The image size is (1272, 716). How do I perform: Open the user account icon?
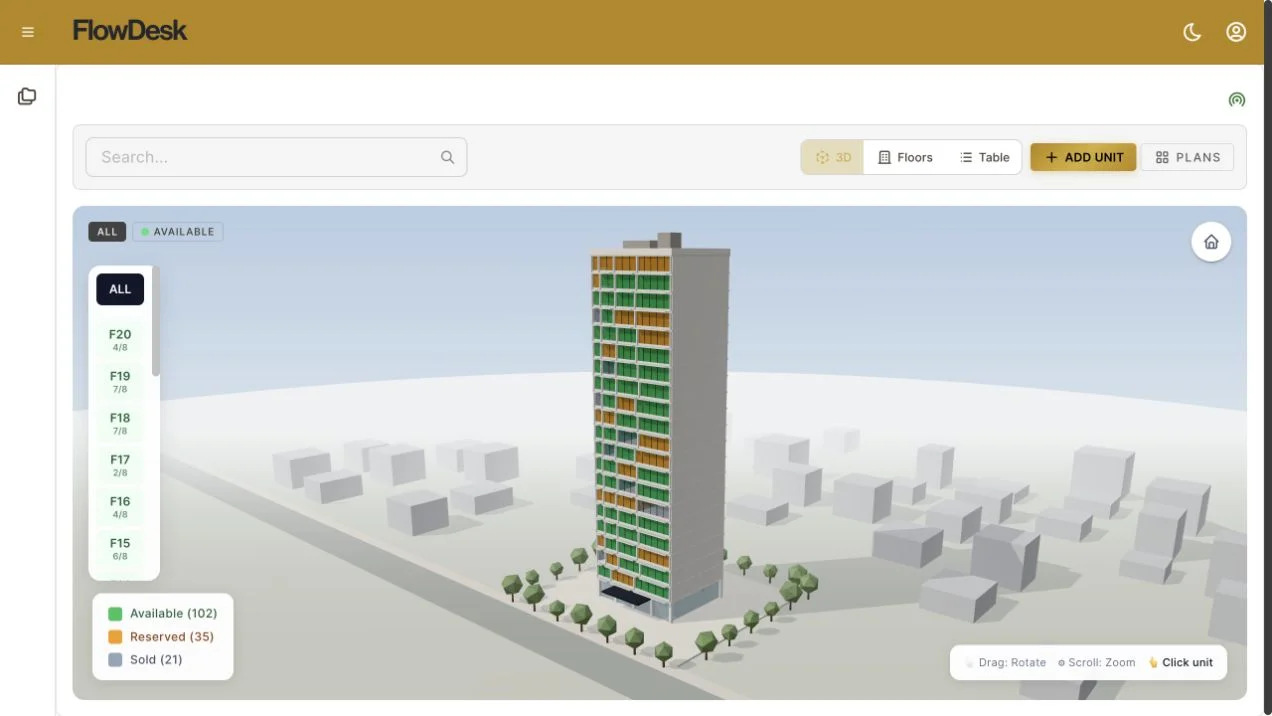(1236, 32)
